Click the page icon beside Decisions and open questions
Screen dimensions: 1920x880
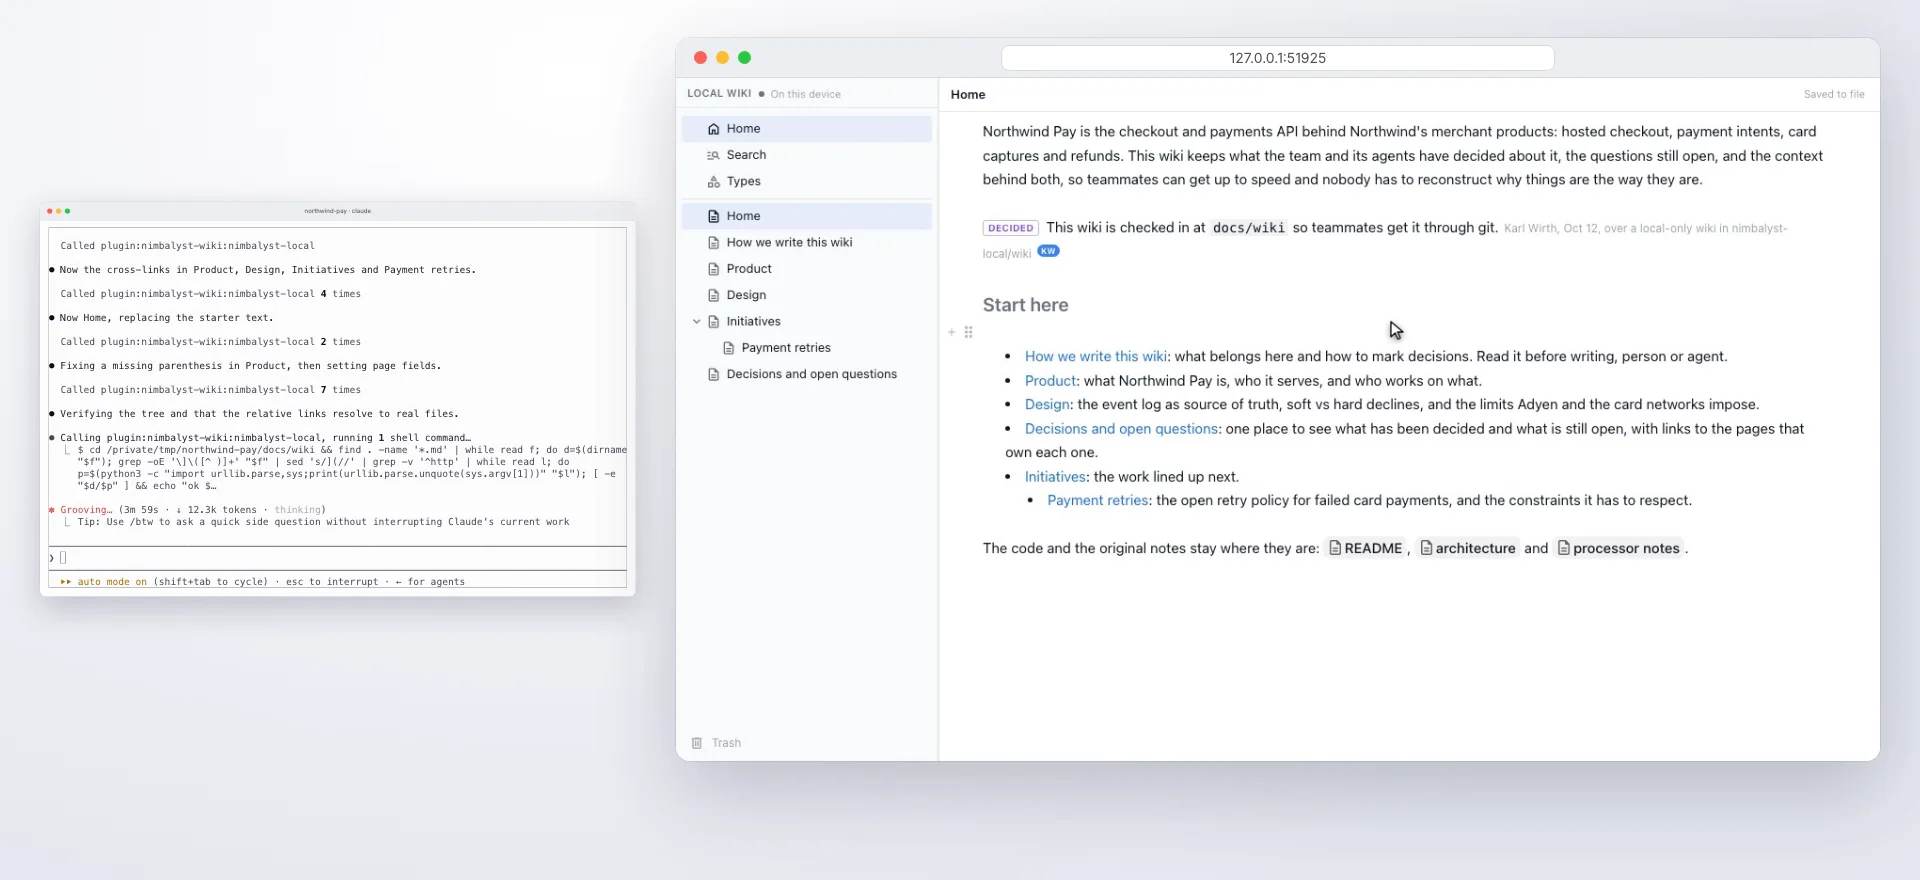(713, 374)
